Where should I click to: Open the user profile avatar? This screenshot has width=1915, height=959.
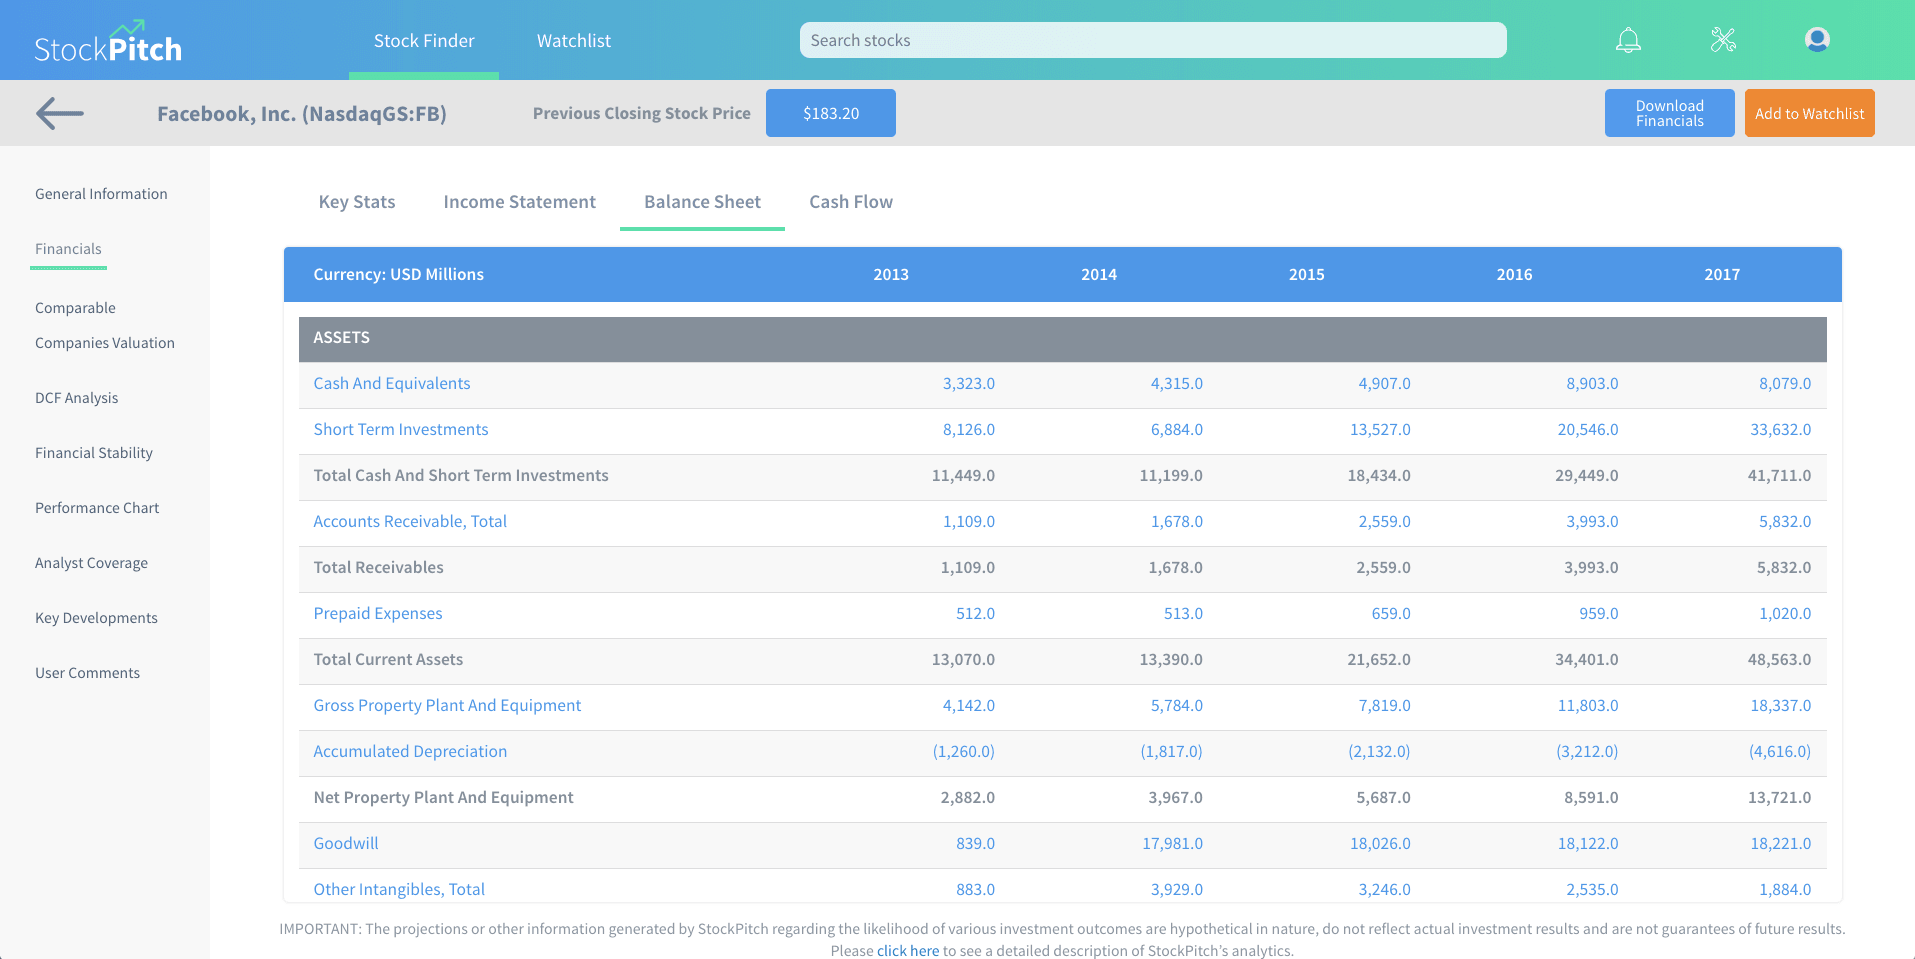[1817, 40]
